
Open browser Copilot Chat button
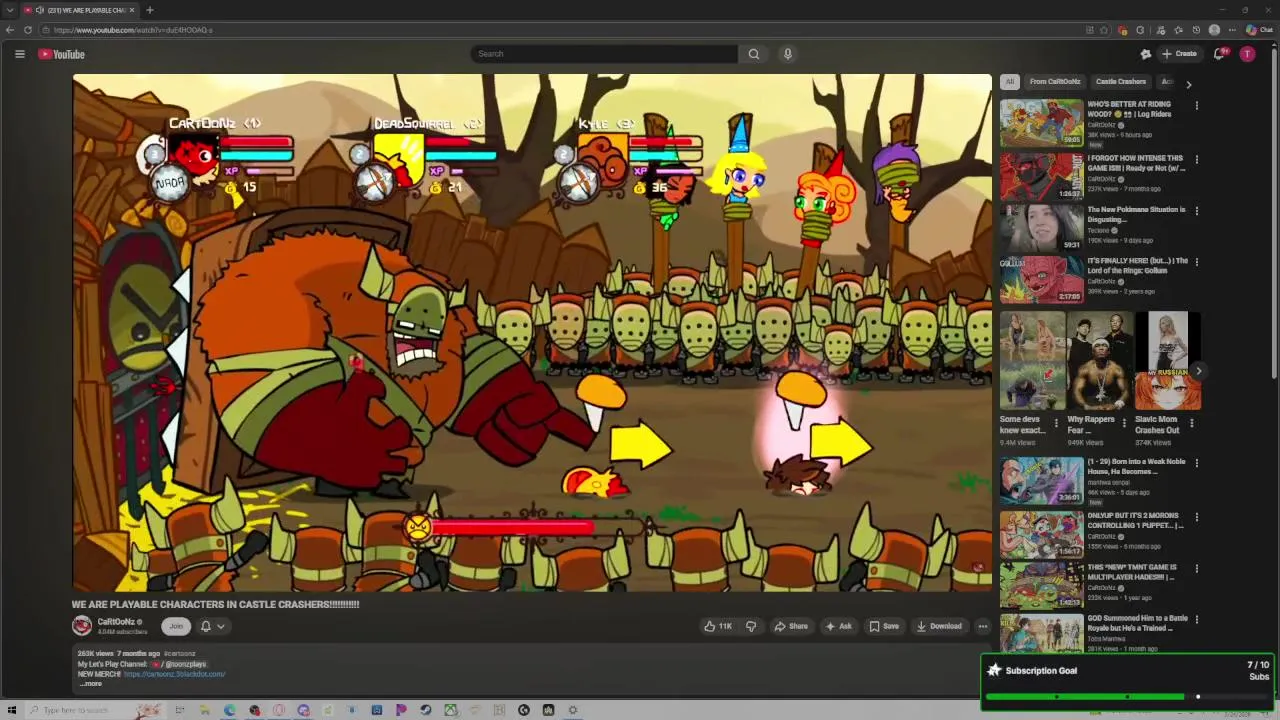1259,30
